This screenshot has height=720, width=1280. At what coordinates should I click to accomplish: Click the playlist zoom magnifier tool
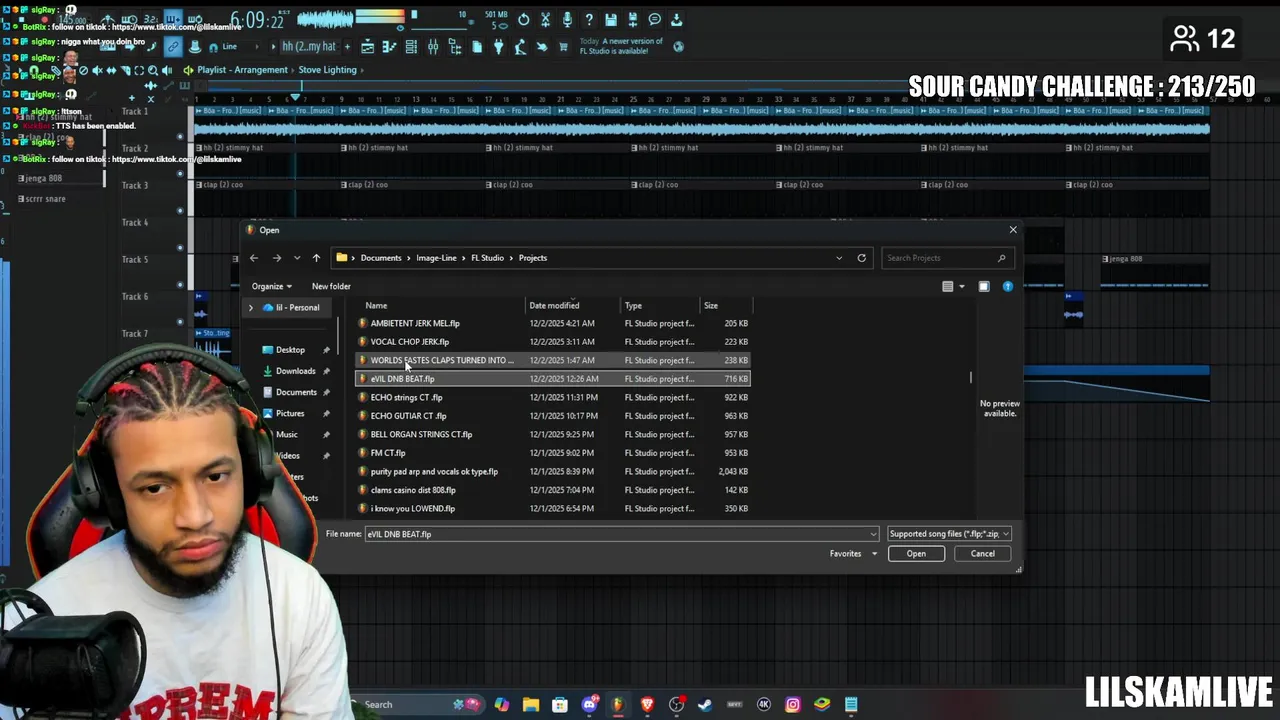153,70
